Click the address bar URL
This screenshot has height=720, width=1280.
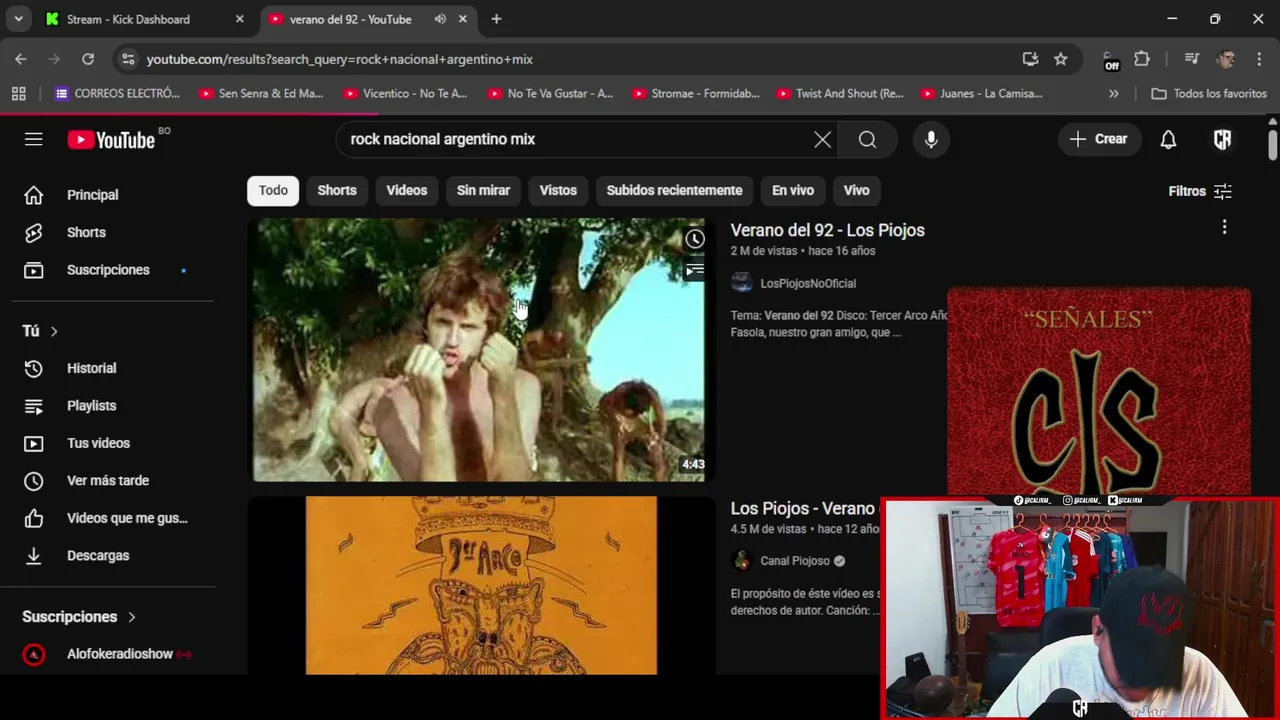click(340, 59)
